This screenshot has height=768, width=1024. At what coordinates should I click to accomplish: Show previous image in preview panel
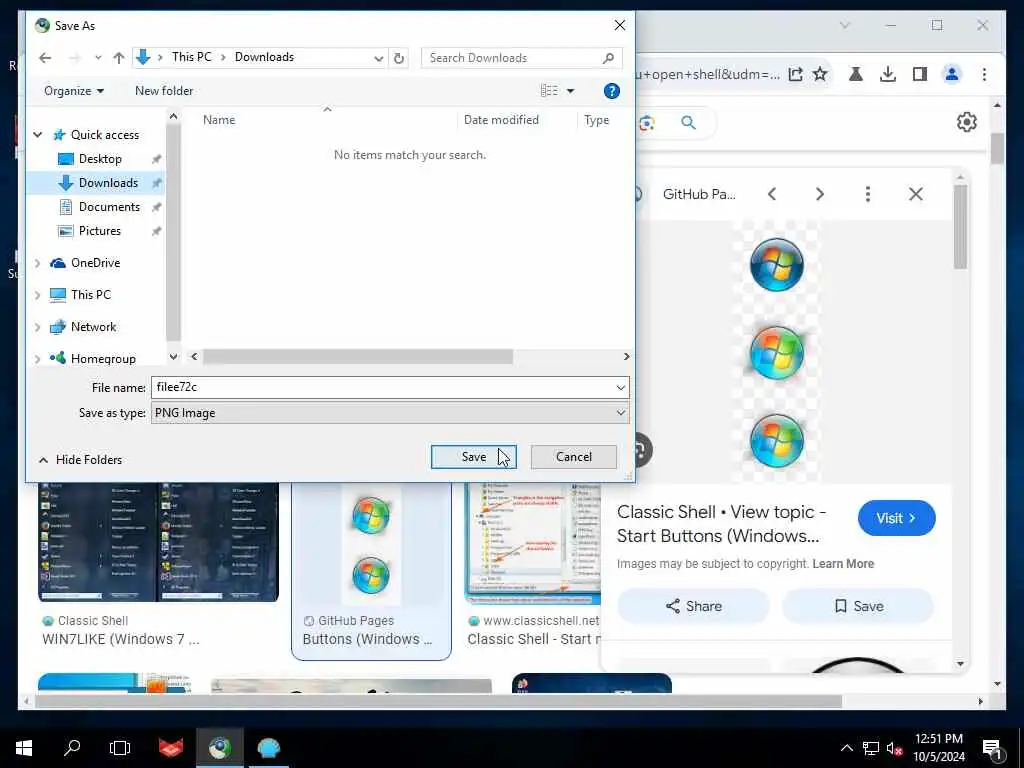point(772,194)
